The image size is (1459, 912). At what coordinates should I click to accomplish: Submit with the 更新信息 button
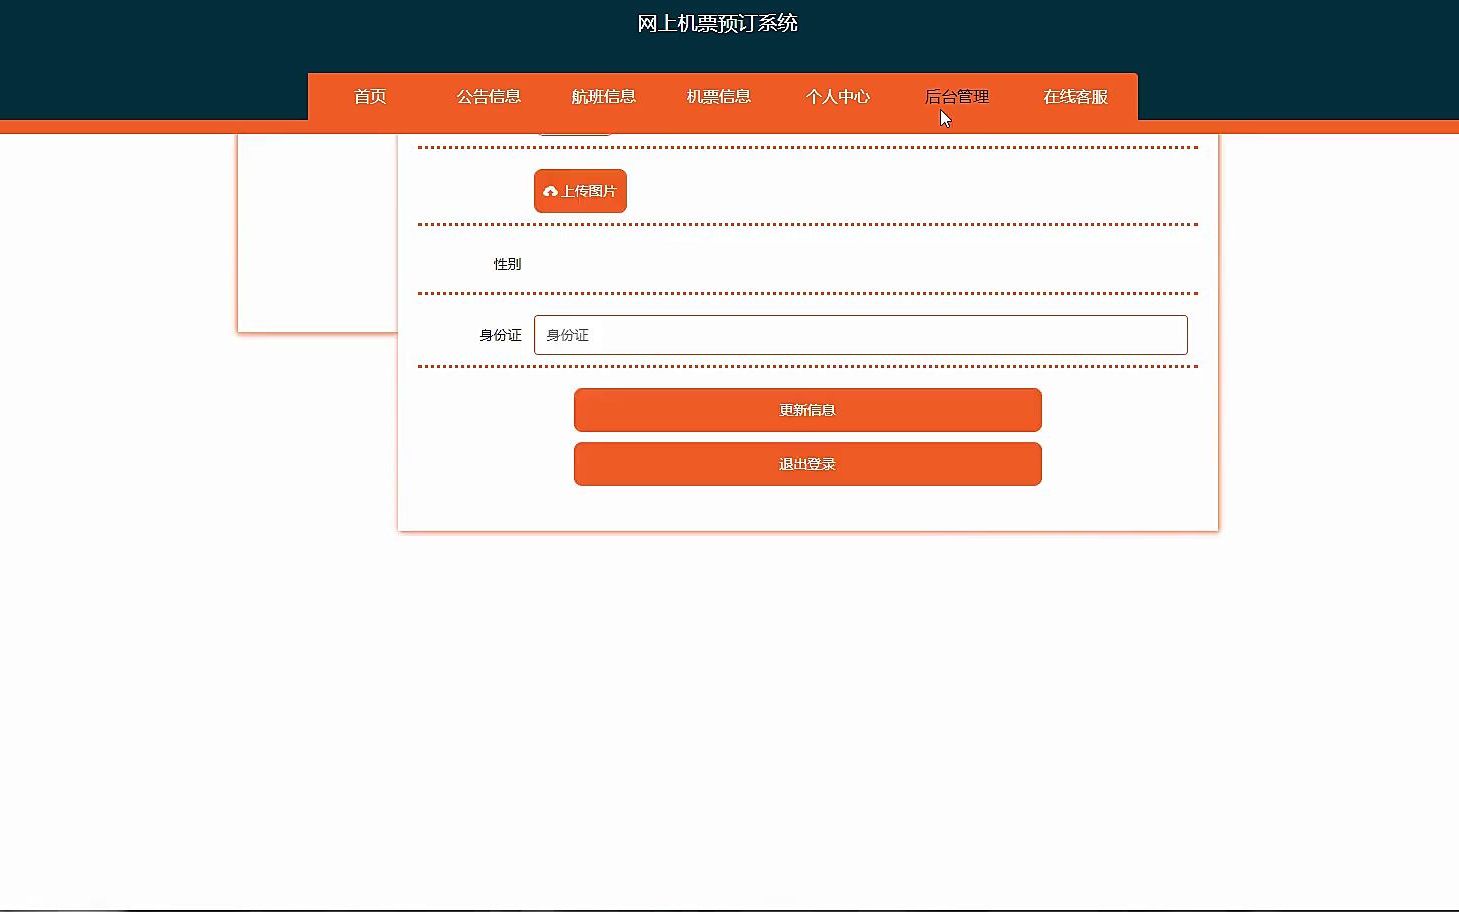[808, 410]
